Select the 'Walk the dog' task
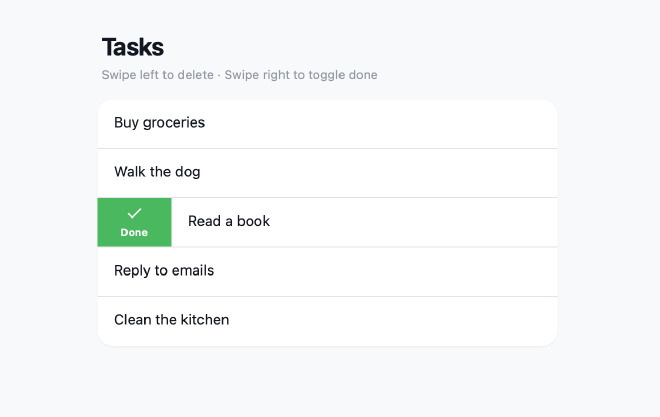 coord(327,173)
